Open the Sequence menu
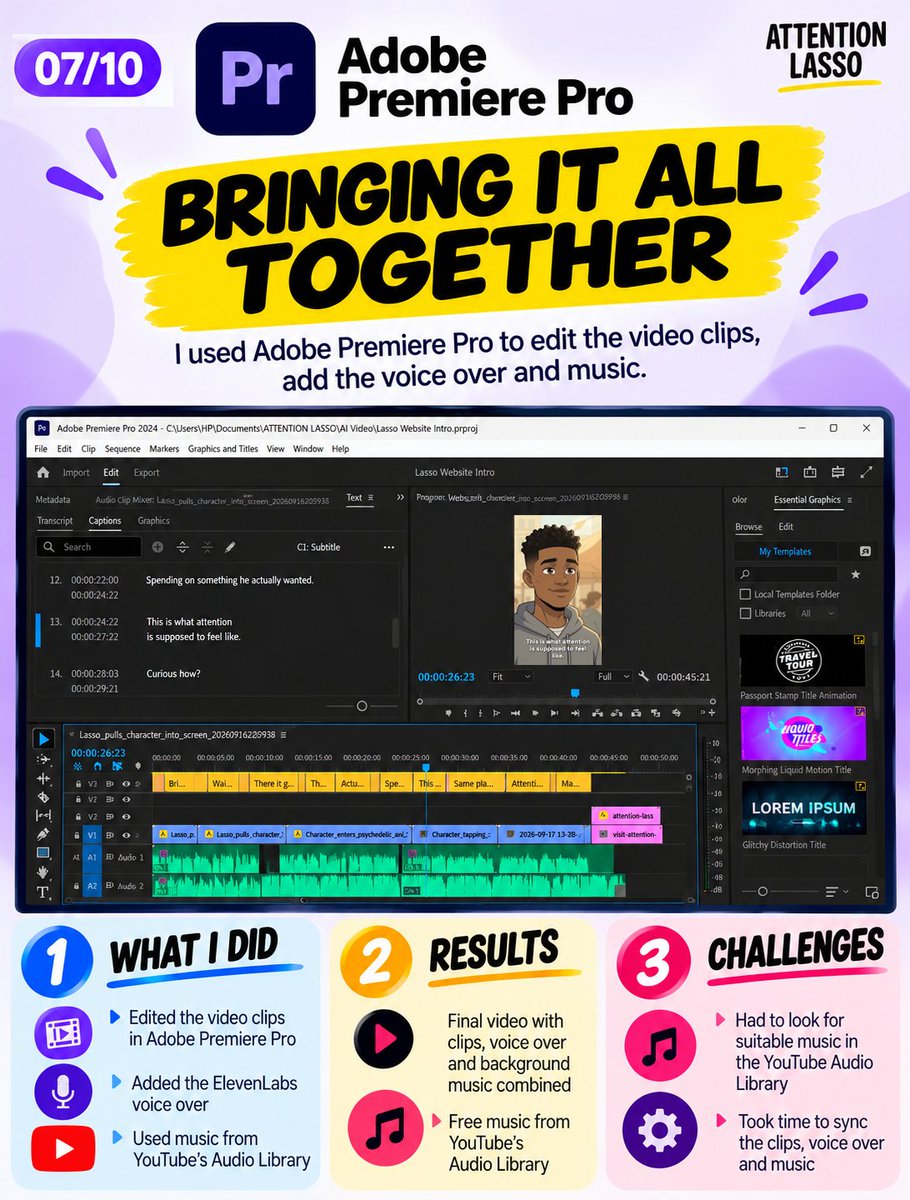Image resolution: width=910 pixels, height=1200 pixels. click(x=123, y=449)
